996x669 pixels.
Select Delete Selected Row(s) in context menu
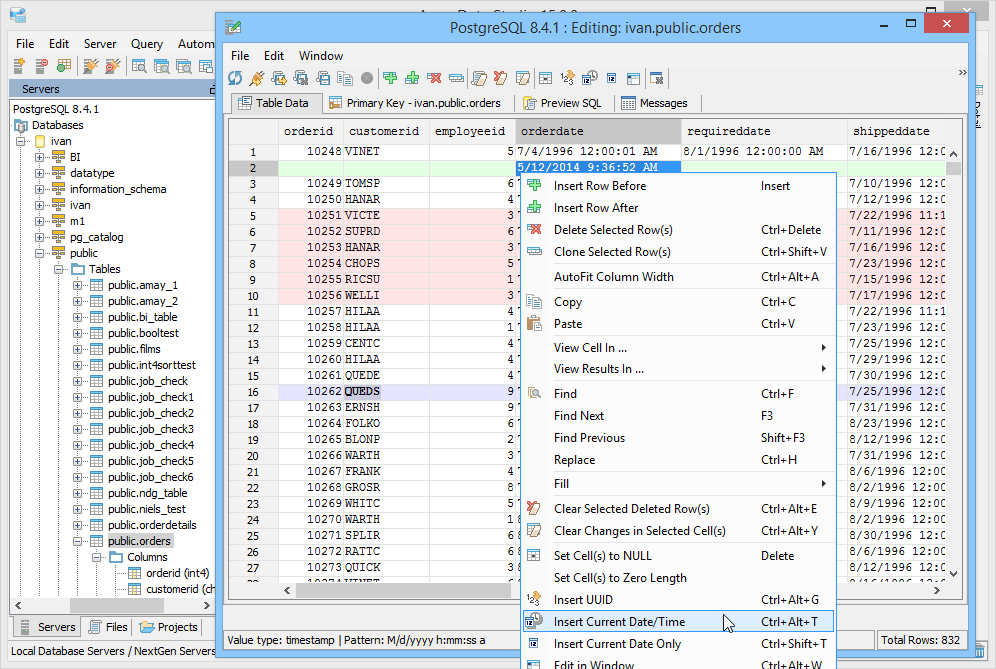coord(678,229)
